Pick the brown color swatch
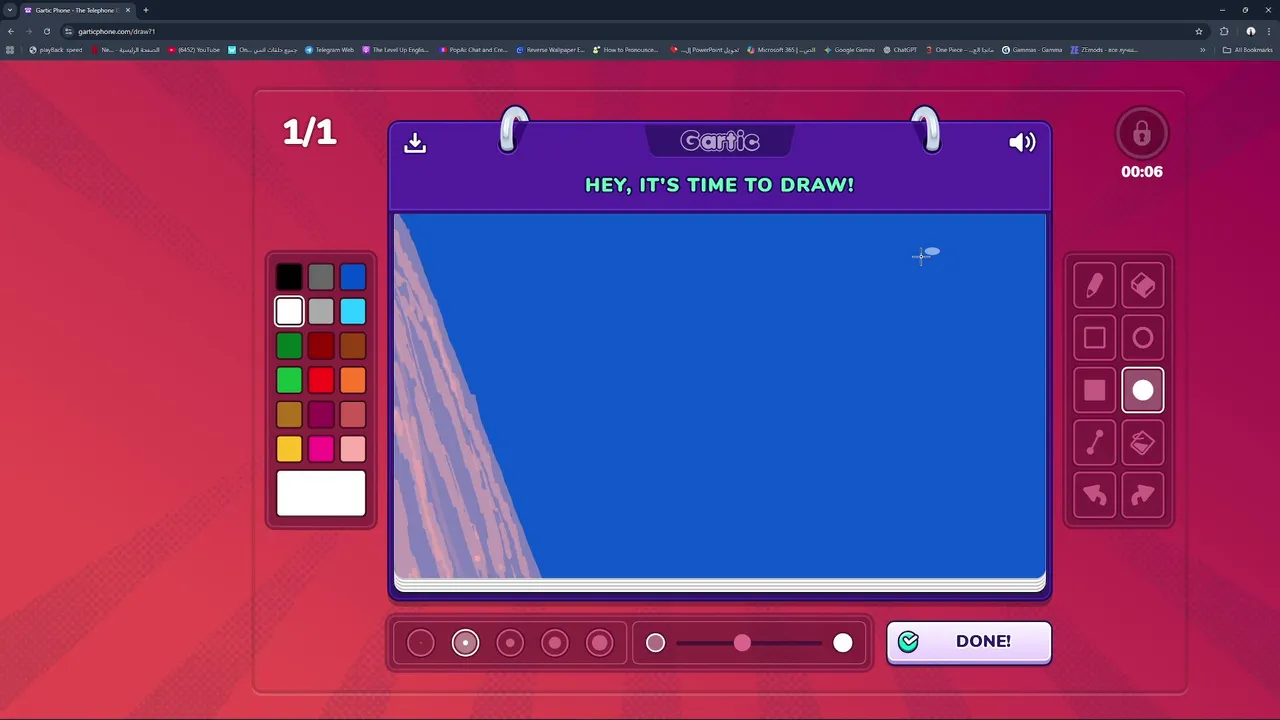1280x720 pixels. pyautogui.click(x=353, y=346)
